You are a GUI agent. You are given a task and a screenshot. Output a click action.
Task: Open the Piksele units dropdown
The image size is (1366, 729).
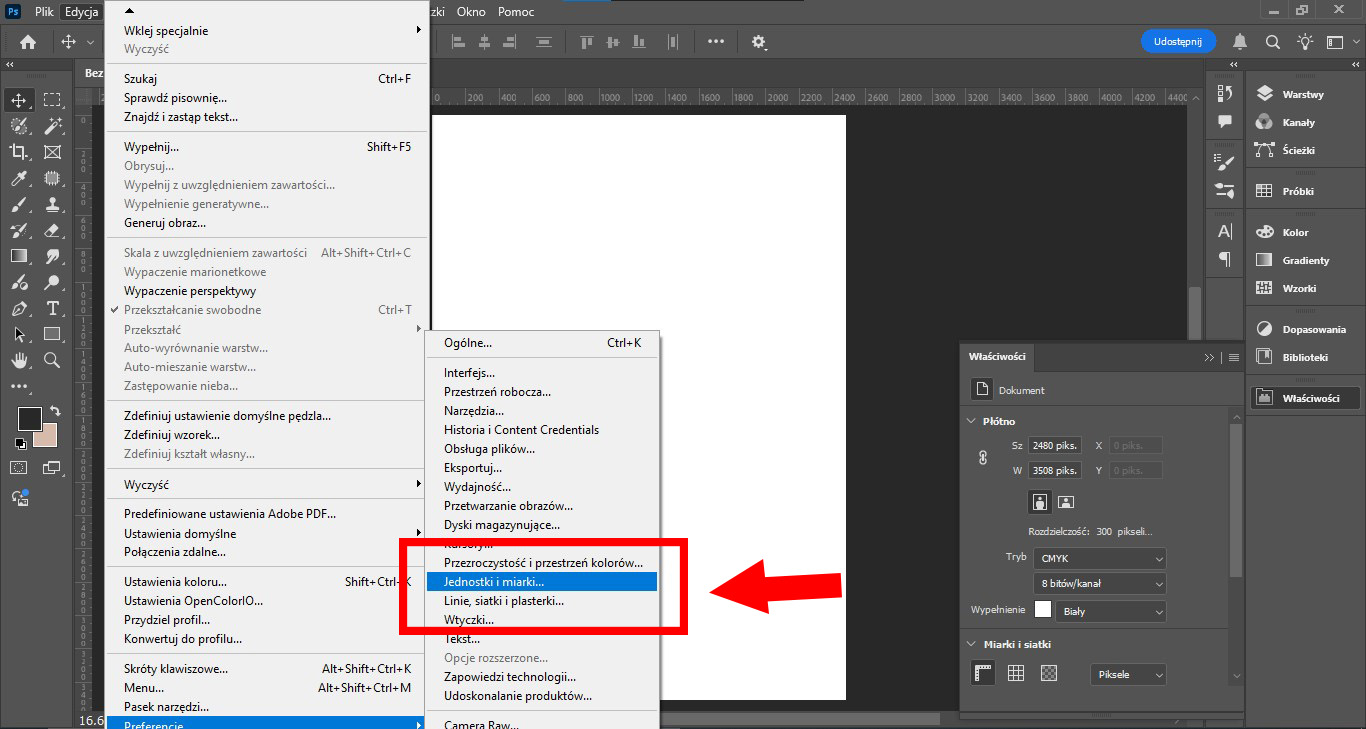pos(1128,675)
